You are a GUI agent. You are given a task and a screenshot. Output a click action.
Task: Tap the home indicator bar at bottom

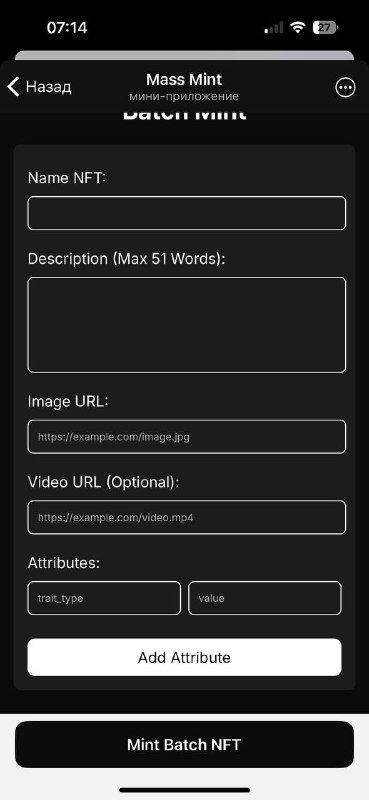[x=185, y=790]
